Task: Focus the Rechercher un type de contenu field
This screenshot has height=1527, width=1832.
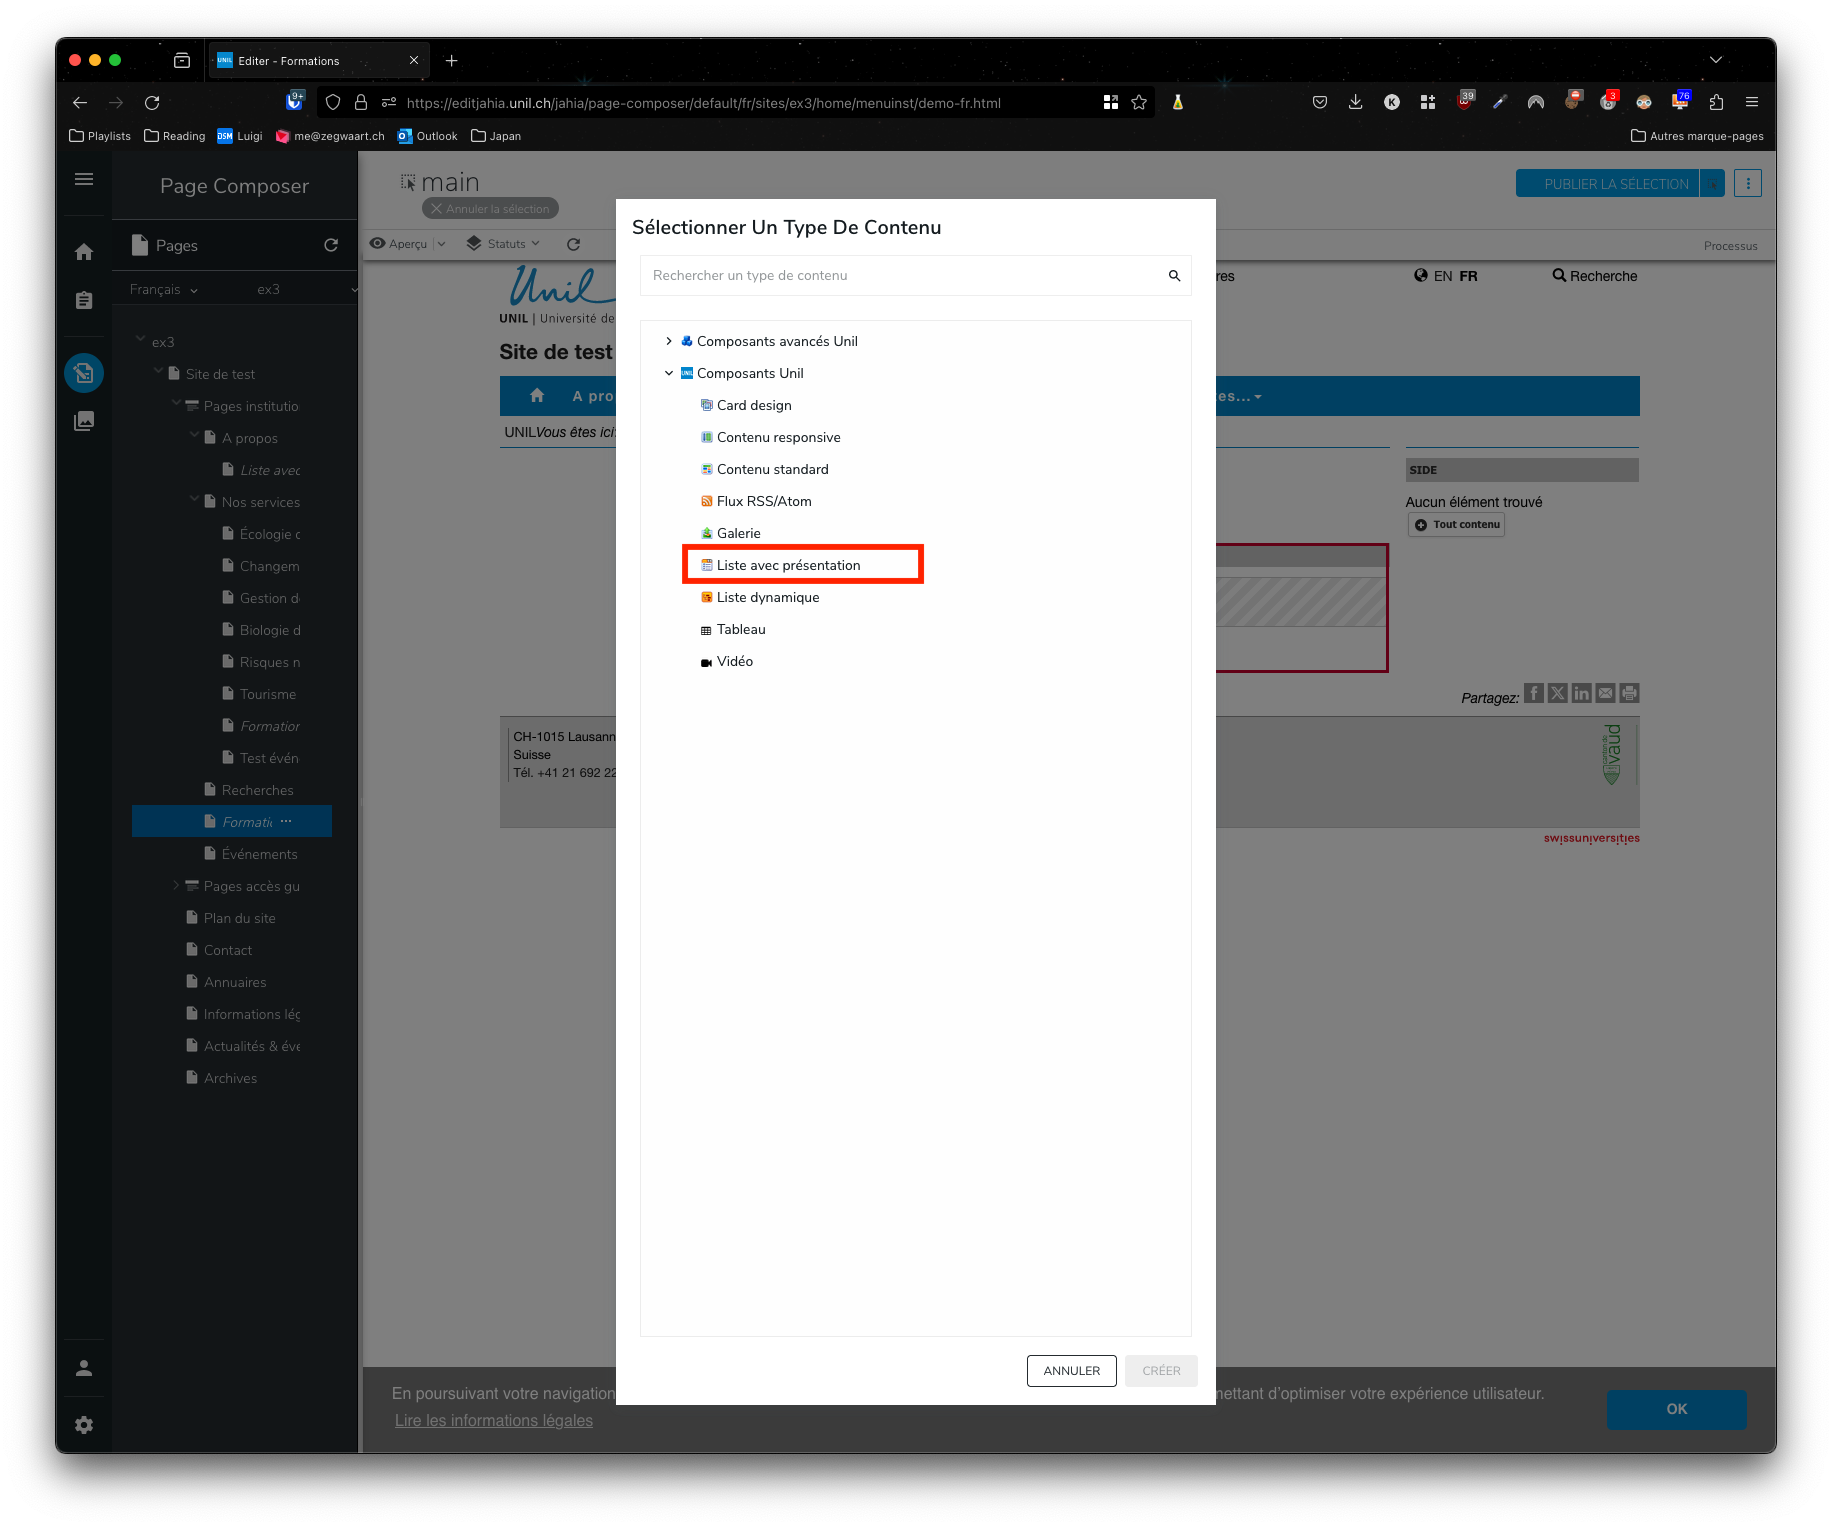Action: 900,276
